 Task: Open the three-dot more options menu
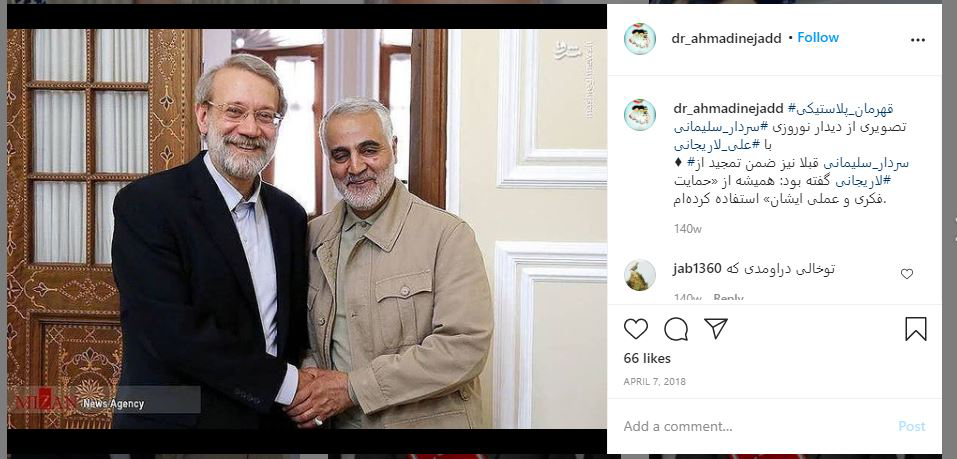coord(917,40)
